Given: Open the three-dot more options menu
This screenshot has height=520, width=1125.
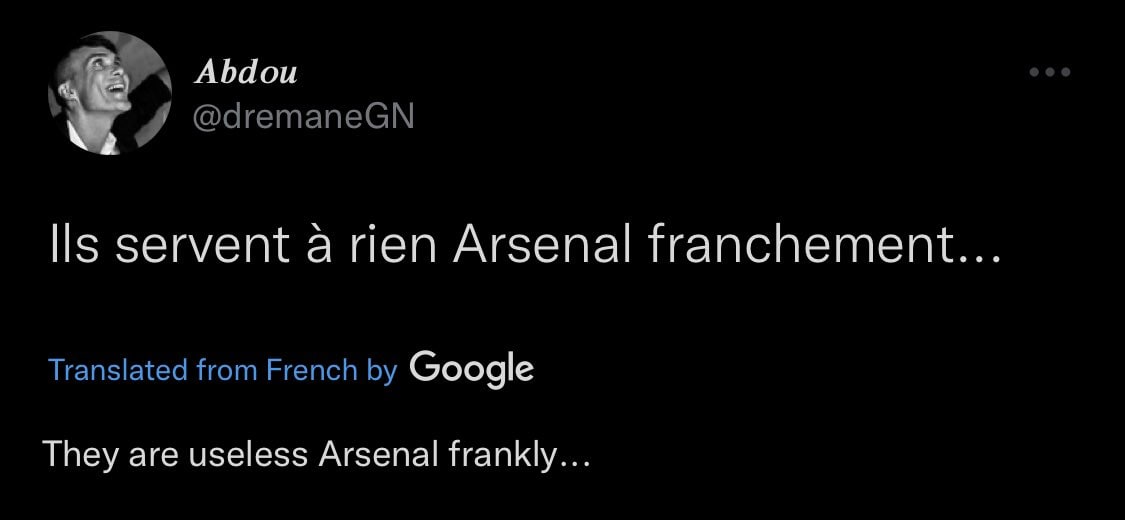Looking at the screenshot, I should (x=1050, y=72).
